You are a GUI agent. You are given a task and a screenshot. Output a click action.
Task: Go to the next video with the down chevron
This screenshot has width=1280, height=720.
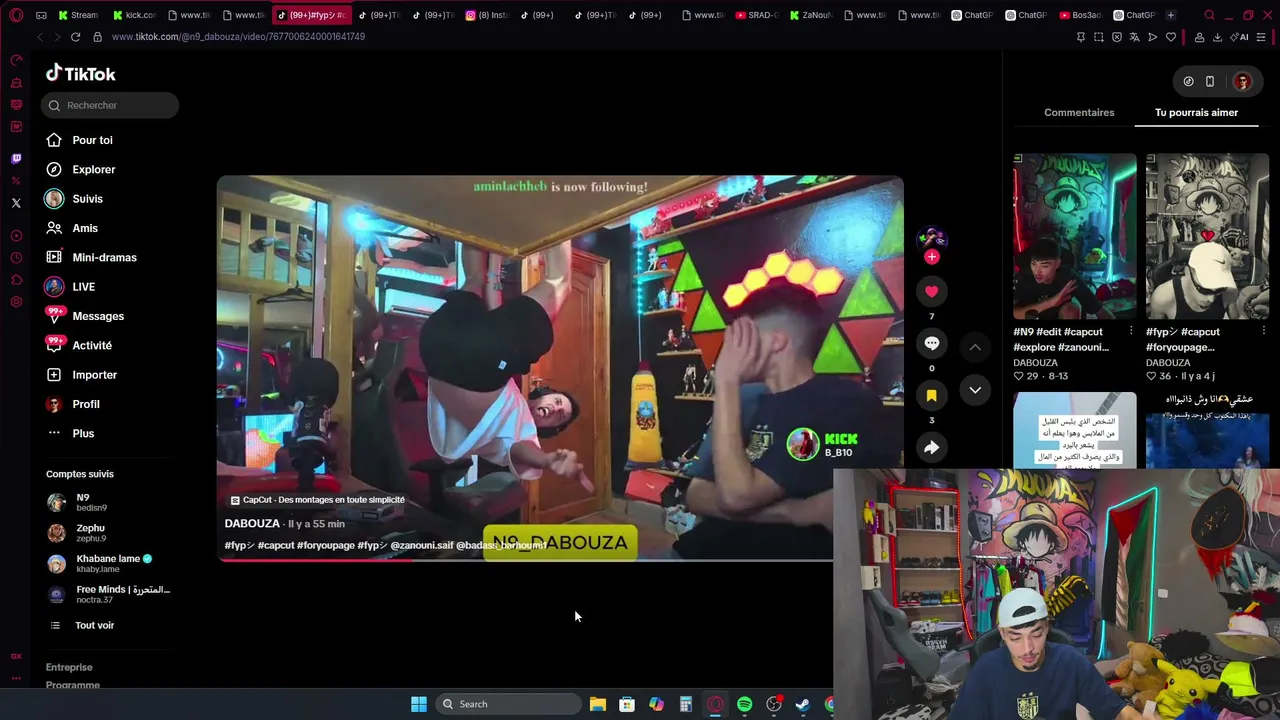click(x=975, y=390)
